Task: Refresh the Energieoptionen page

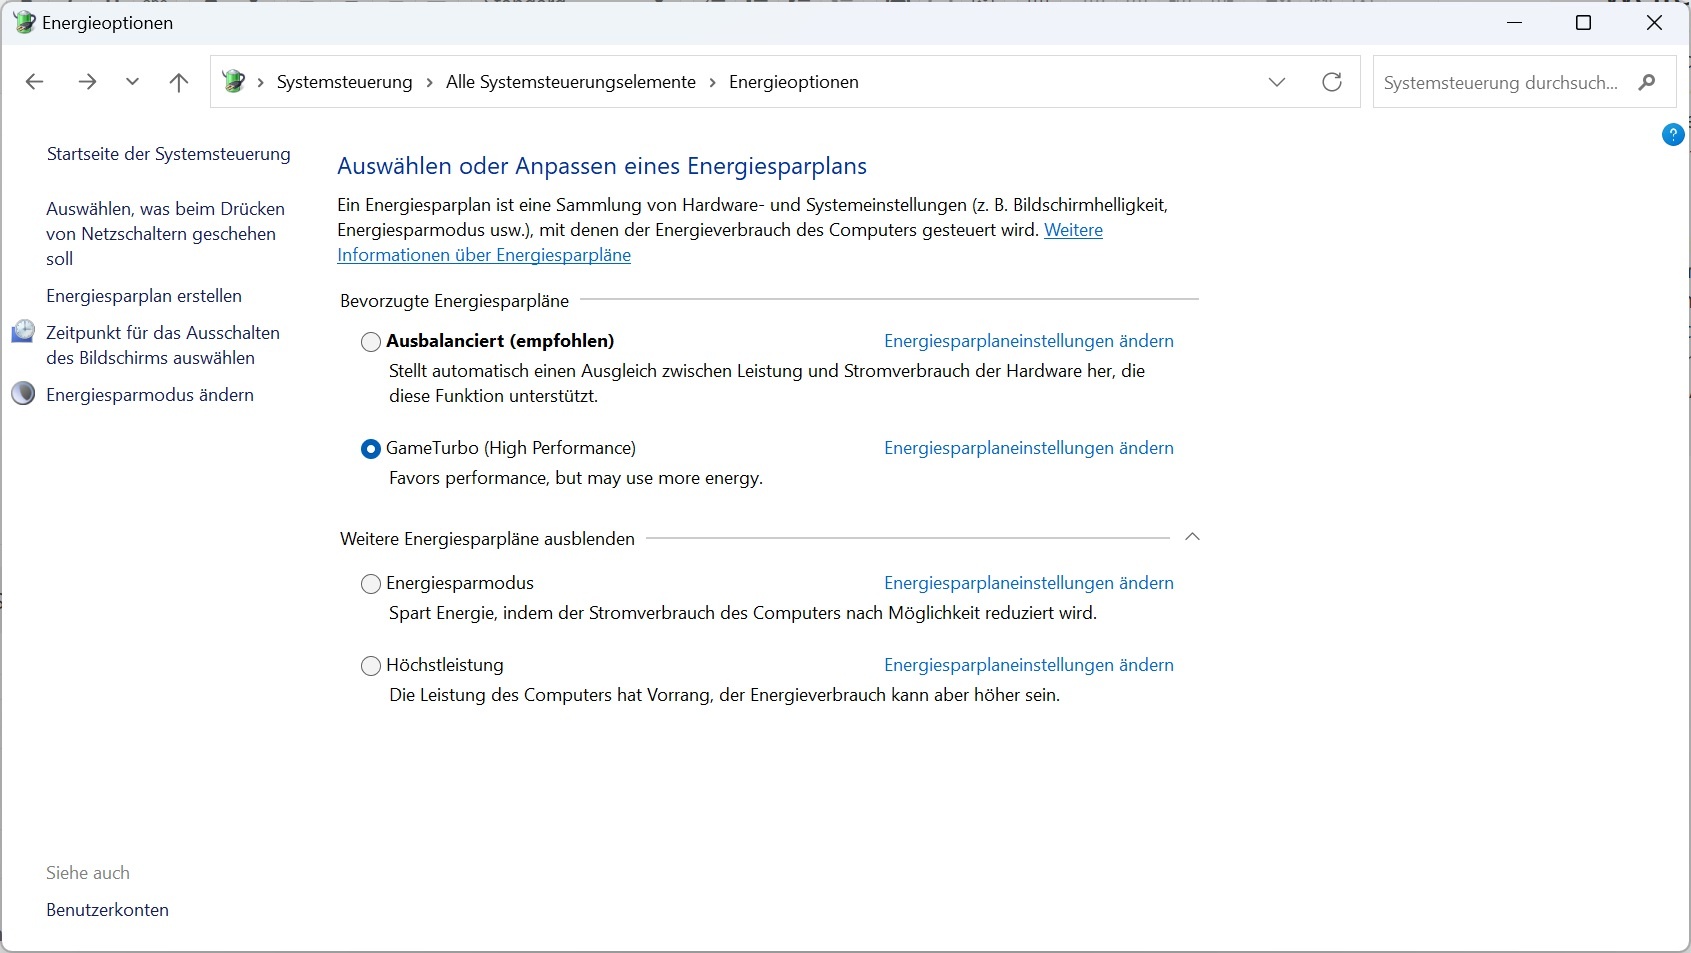Action: click(x=1332, y=82)
